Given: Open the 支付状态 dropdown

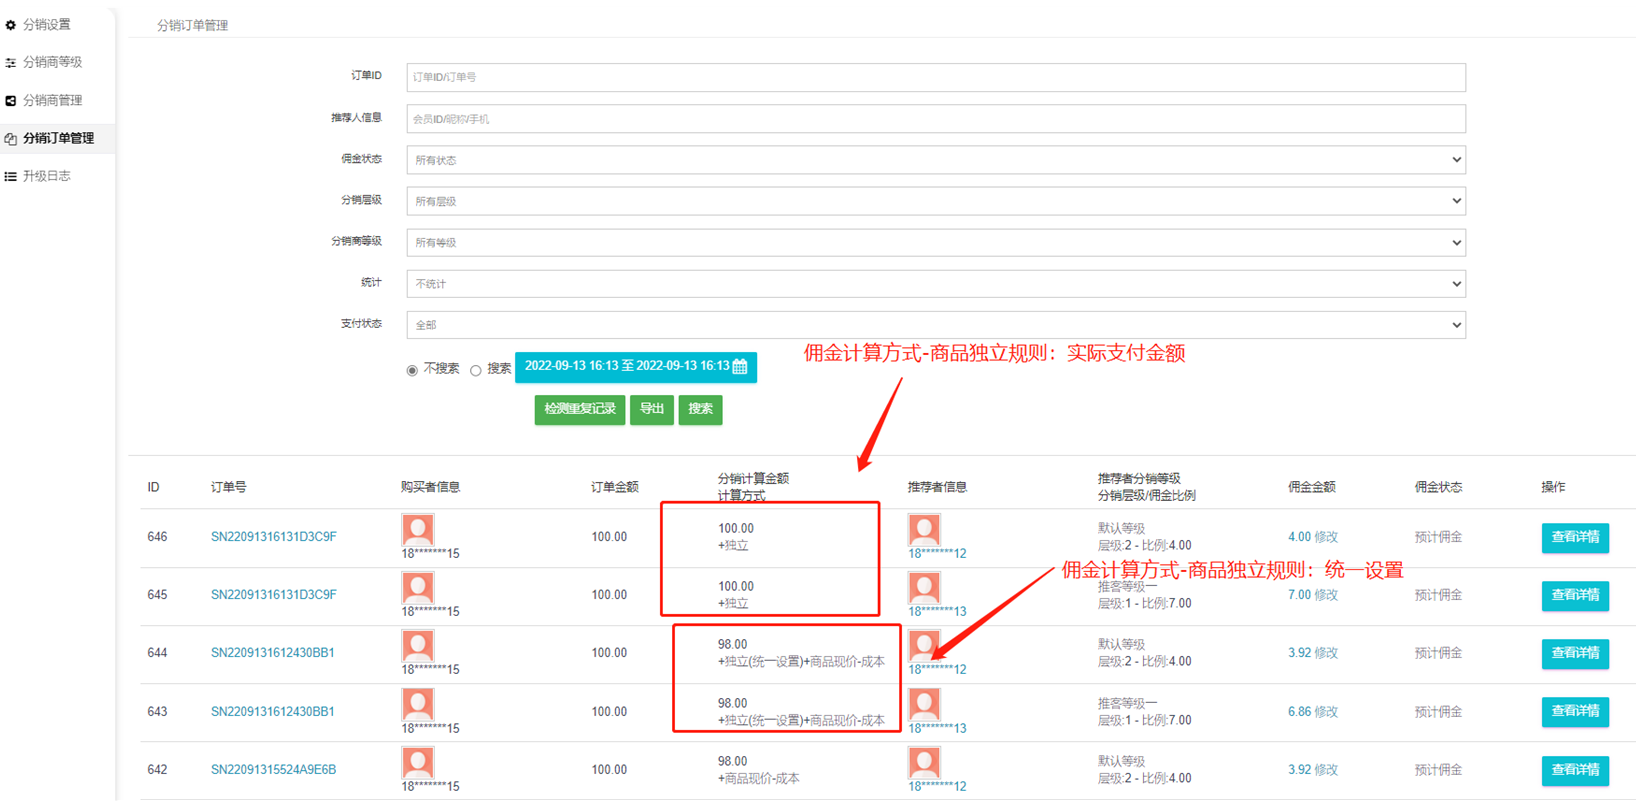Looking at the screenshot, I should coord(935,325).
